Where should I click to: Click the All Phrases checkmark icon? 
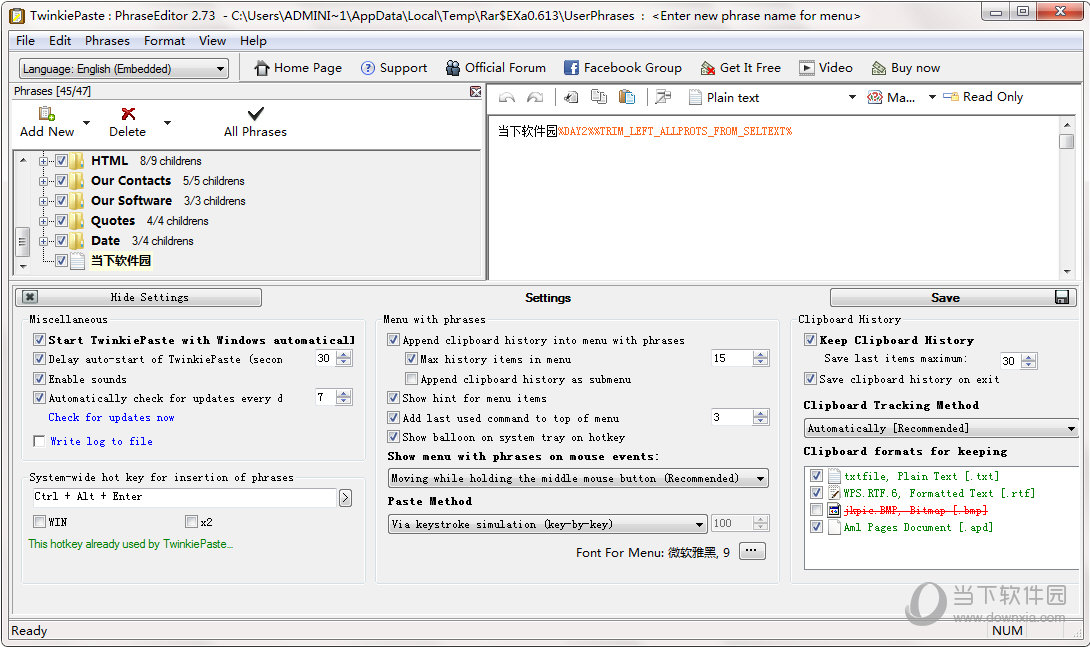(x=256, y=113)
